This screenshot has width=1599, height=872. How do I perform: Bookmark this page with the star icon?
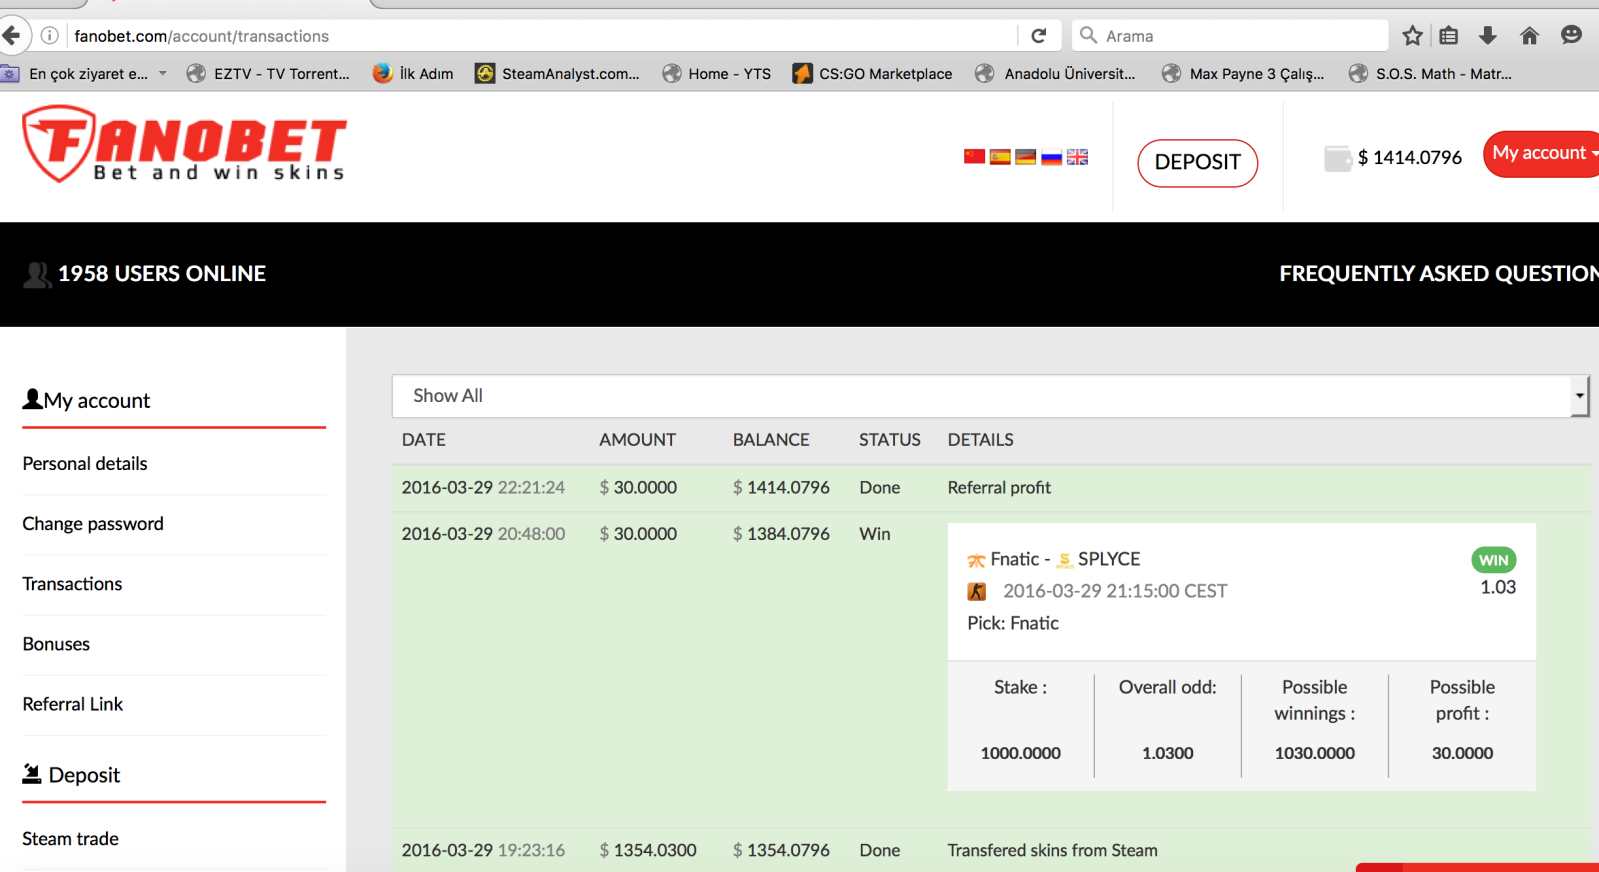click(1412, 36)
